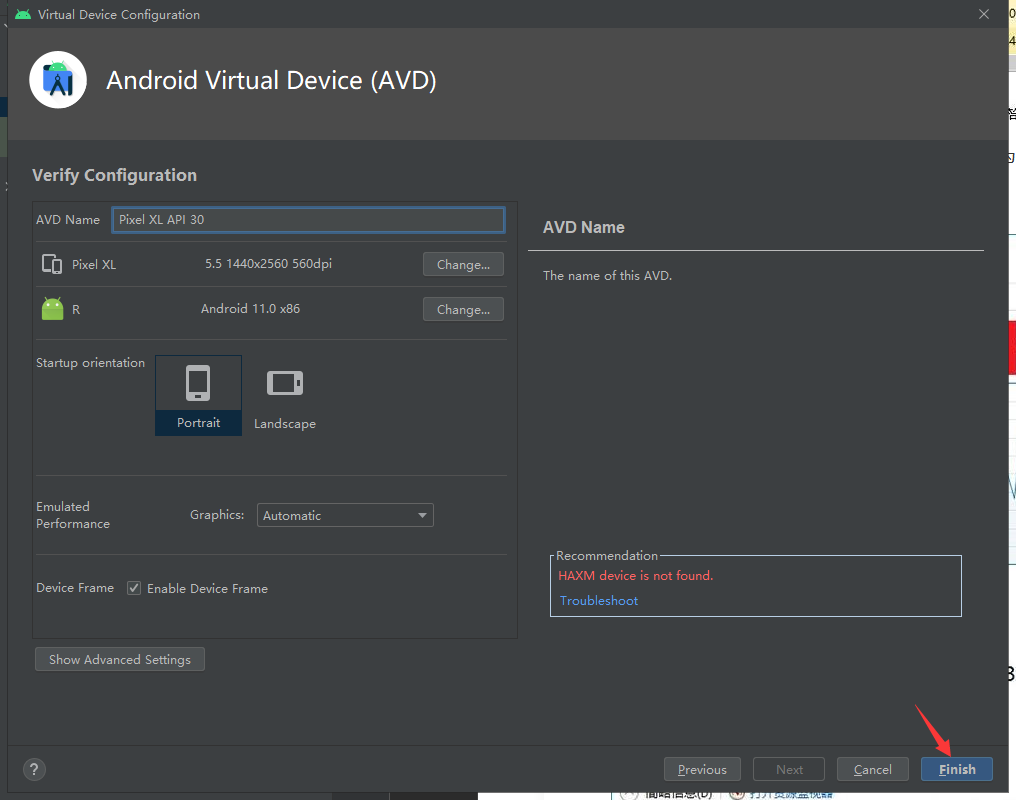The width and height of the screenshot is (1016, 800).
Task: Click the Next button
Action: point(789,769)
